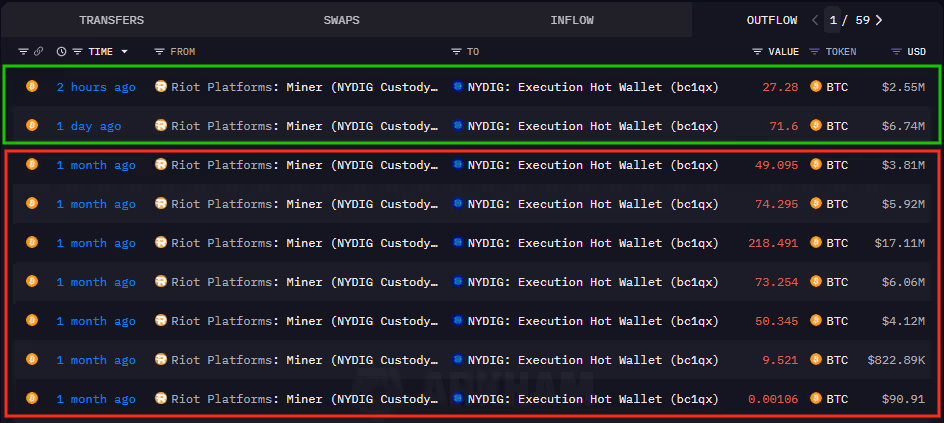Click the page number field showing 1
The width and height of the screenshot is (944, 423).
[x=833, y=20]
